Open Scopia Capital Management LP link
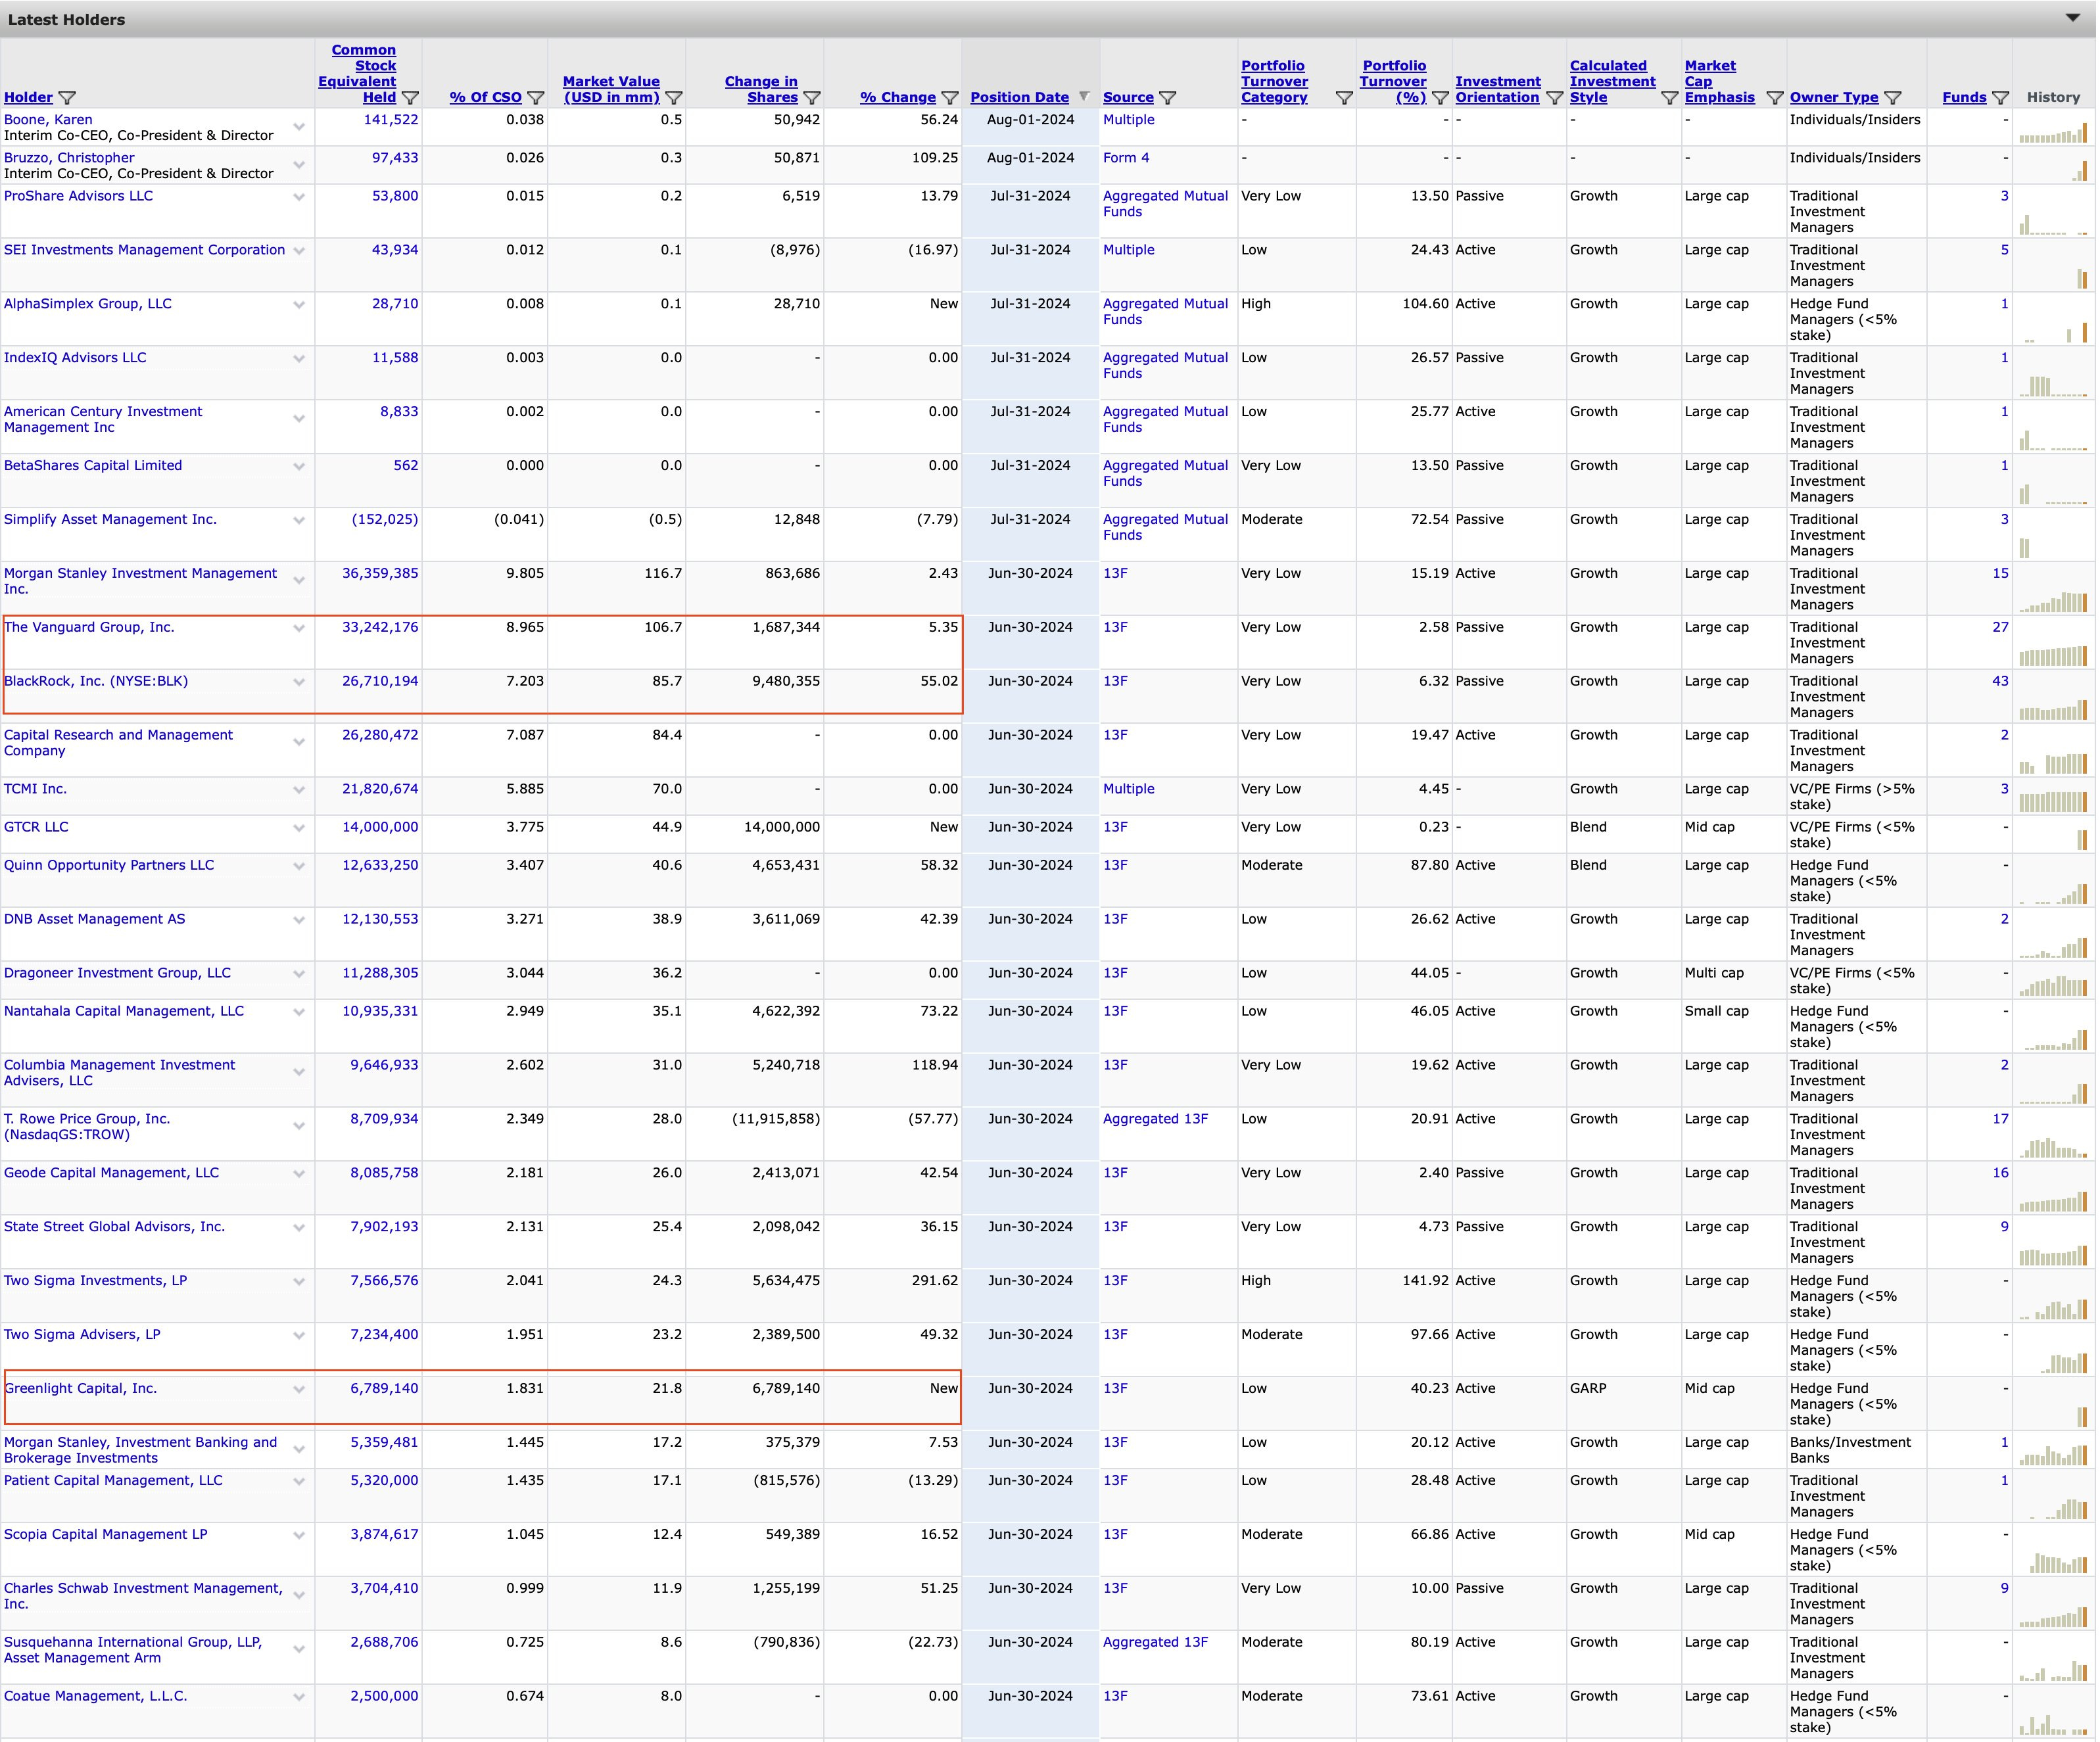This screenshot has width=2100, height=1742. [x=106, y=1534]
